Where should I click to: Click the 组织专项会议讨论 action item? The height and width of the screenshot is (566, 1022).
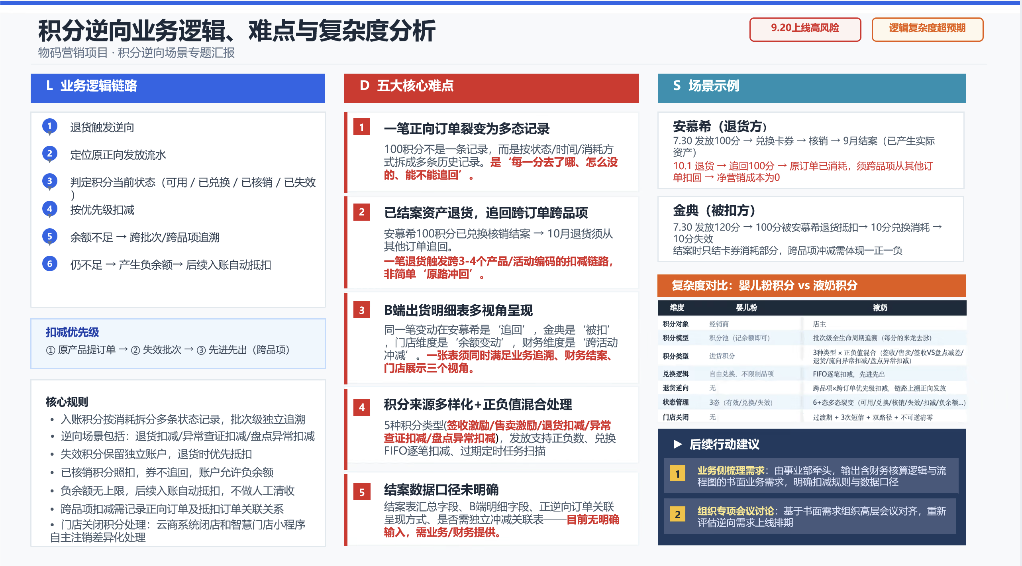(x=811, y=516)
